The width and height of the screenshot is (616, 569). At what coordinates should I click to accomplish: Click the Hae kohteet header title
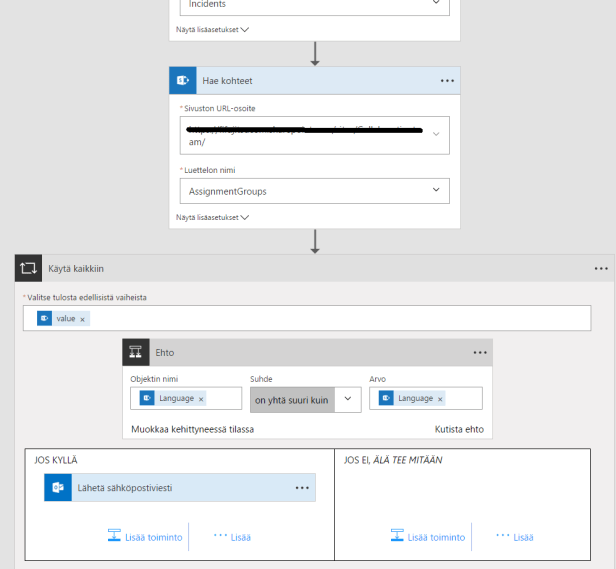pyautogui.click(x=227, y=81)
